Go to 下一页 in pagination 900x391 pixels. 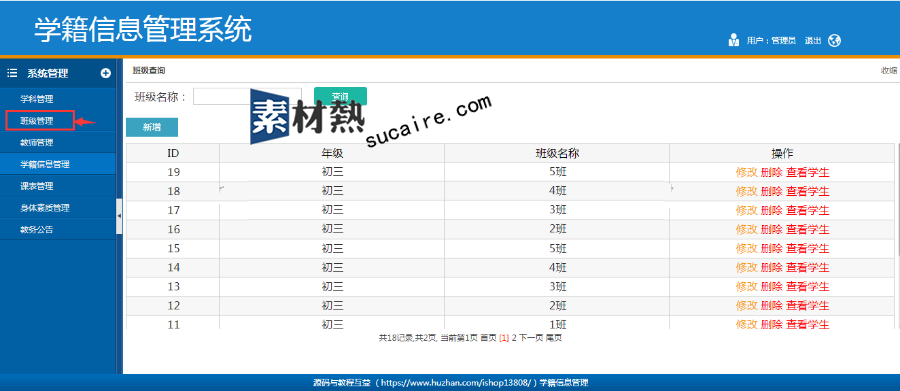(x=531, y=338)
